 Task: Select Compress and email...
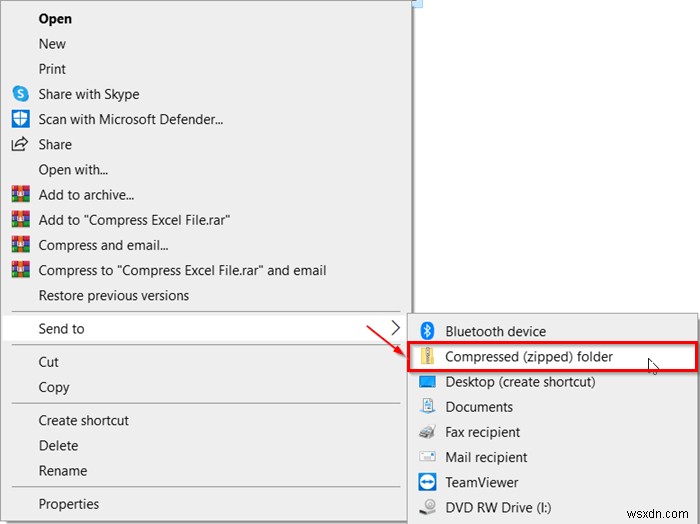[x=207, y=245]
